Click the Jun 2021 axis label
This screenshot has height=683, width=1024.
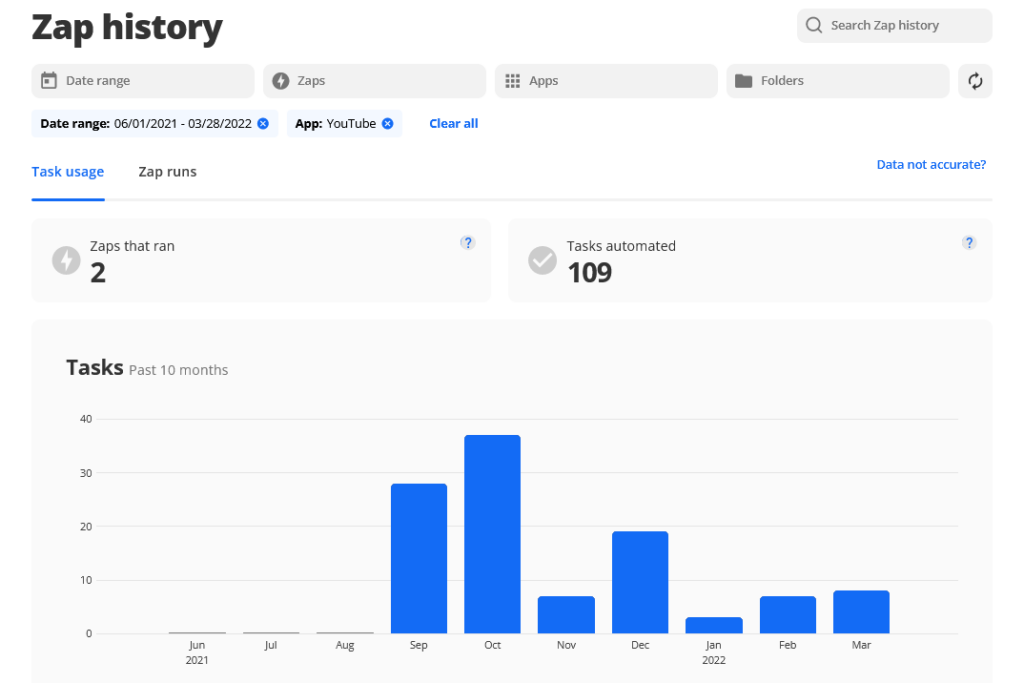(197, 652)
